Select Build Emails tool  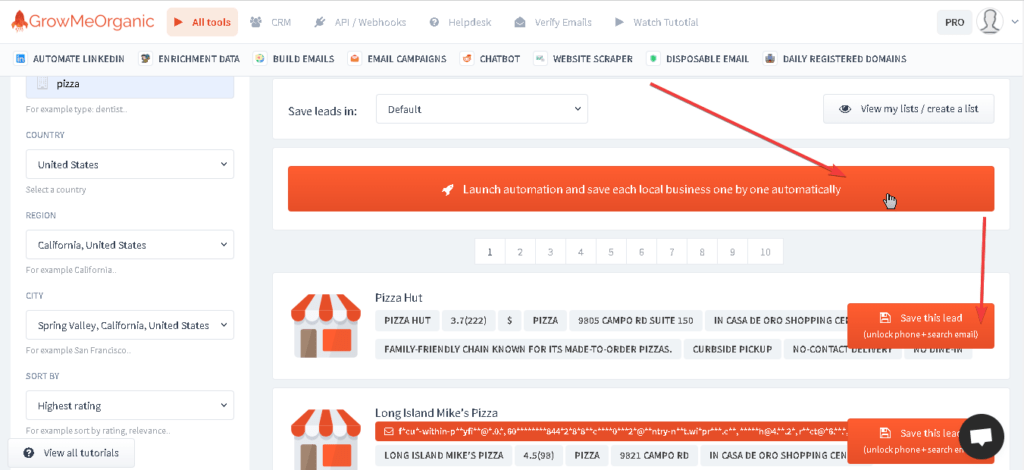click(294, 59)
